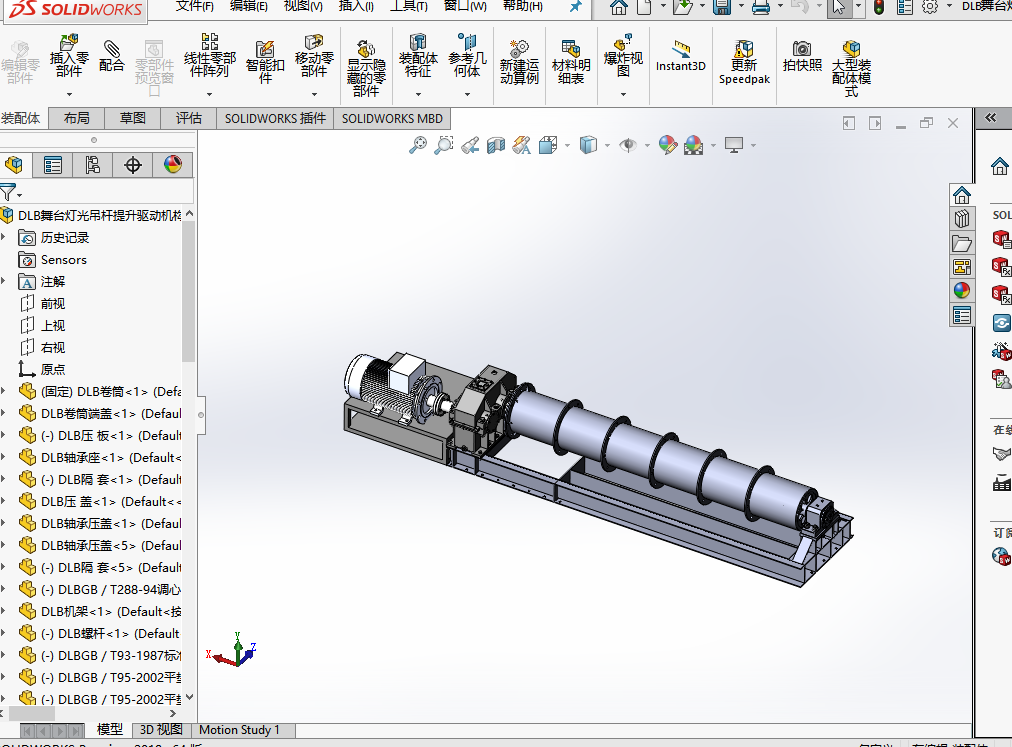Click the feature tree filter funnel
This screenshot has width=1012, height=747.
click(x=8, y=192)
